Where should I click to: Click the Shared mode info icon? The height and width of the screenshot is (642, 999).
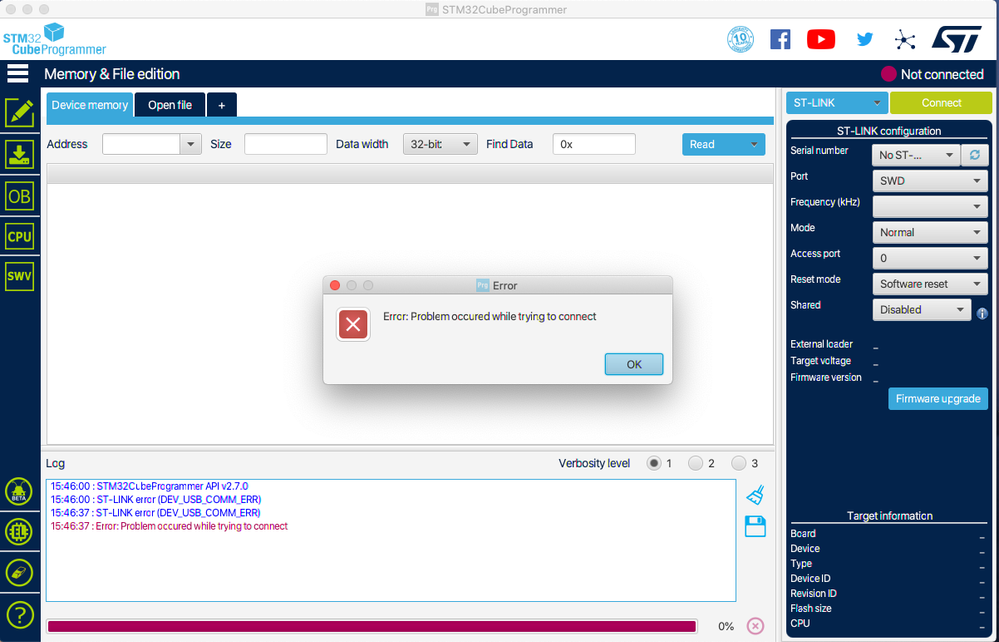click(x=982, y=313)
